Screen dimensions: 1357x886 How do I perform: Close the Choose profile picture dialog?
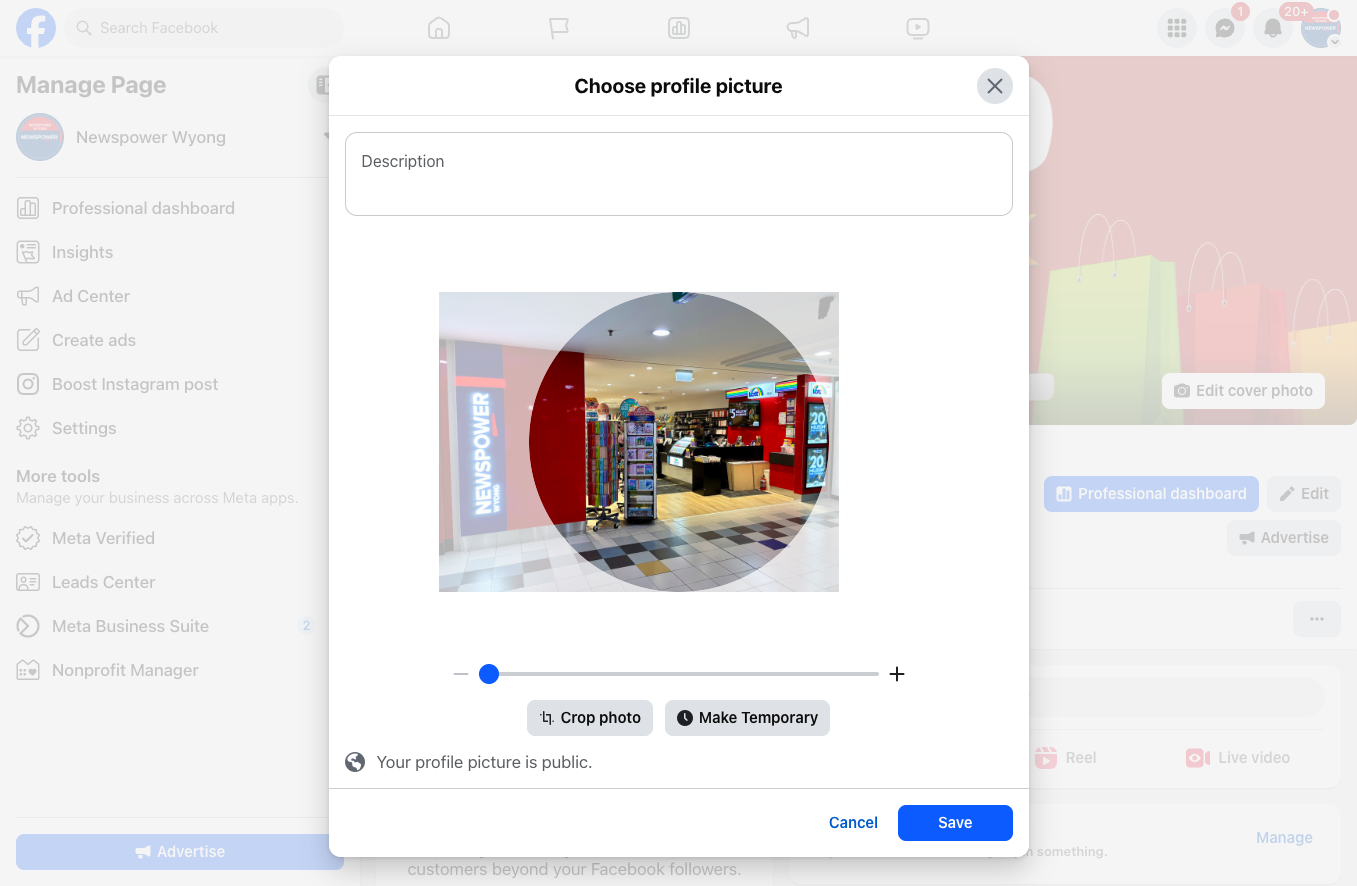click(995, 86)
